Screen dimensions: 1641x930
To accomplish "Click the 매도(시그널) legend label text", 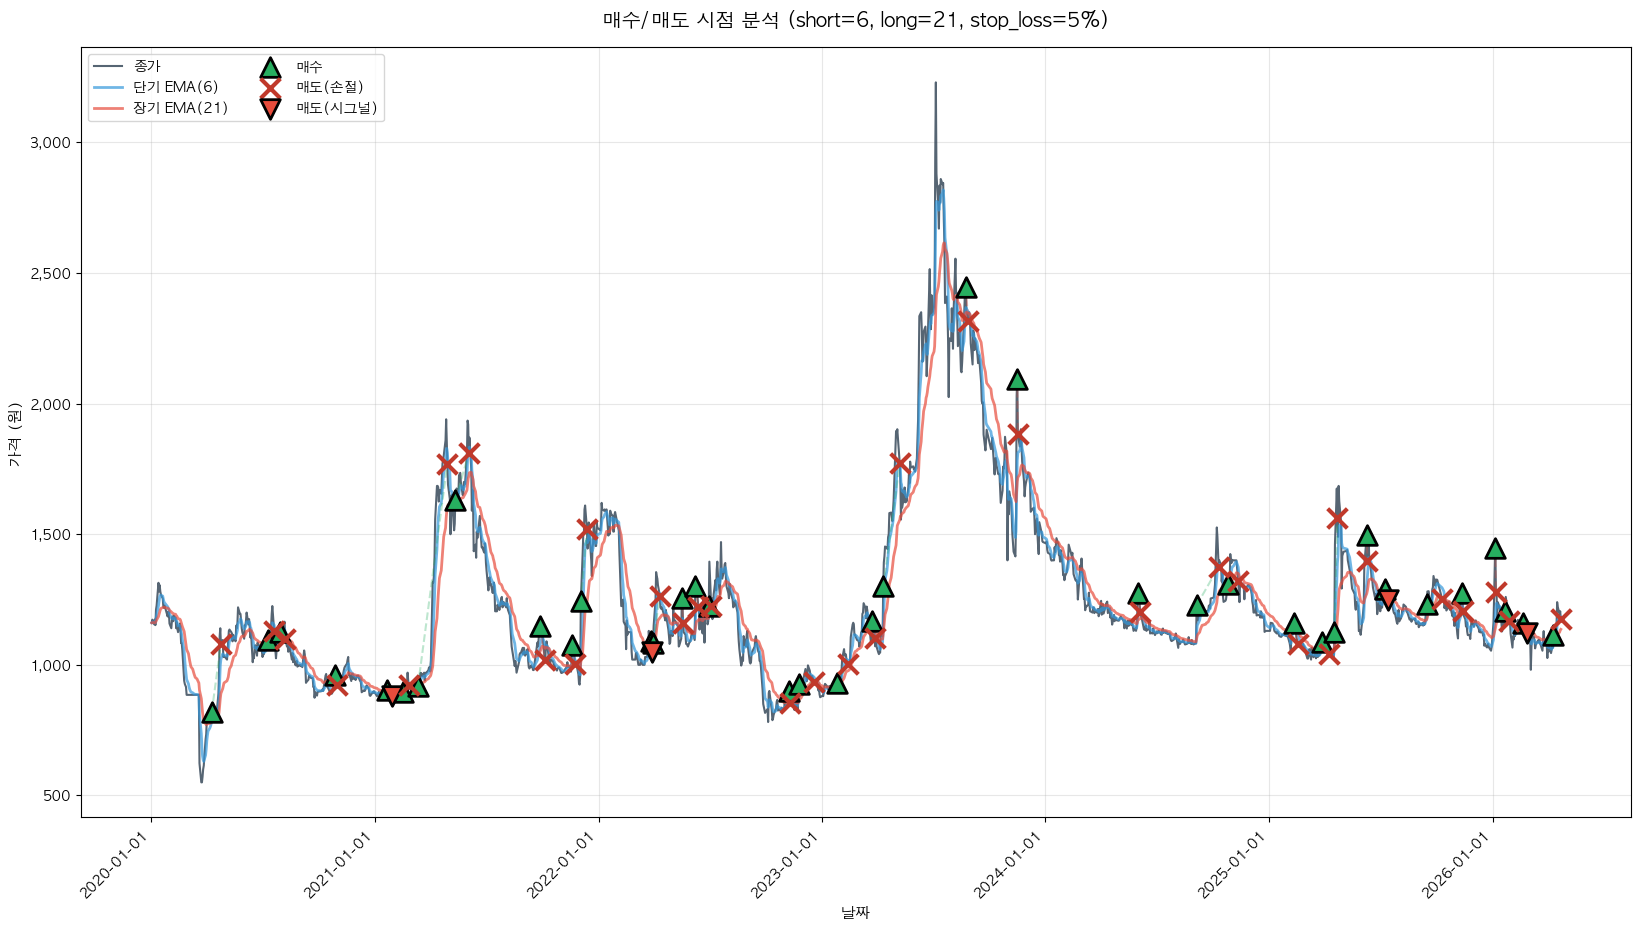I will pos(337,108).
